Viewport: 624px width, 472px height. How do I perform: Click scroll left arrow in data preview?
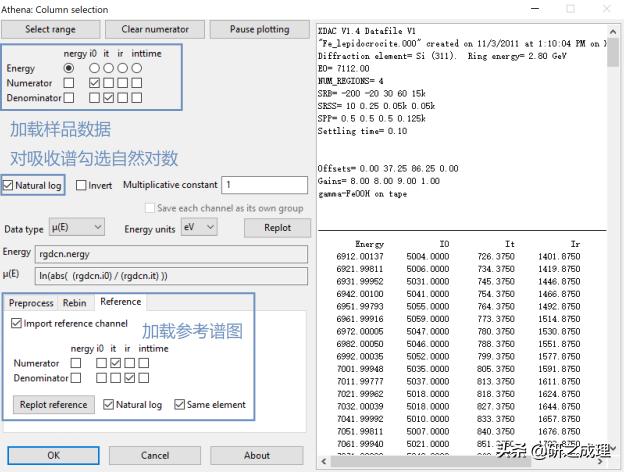click(324, 462)
